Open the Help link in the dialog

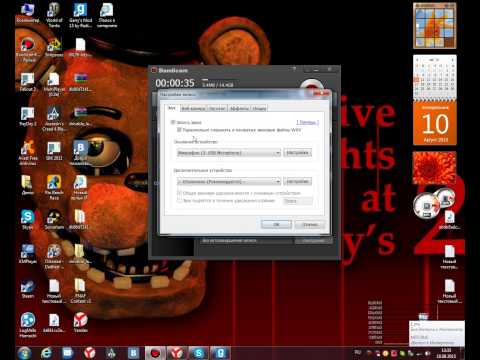[x=307, y=122]
